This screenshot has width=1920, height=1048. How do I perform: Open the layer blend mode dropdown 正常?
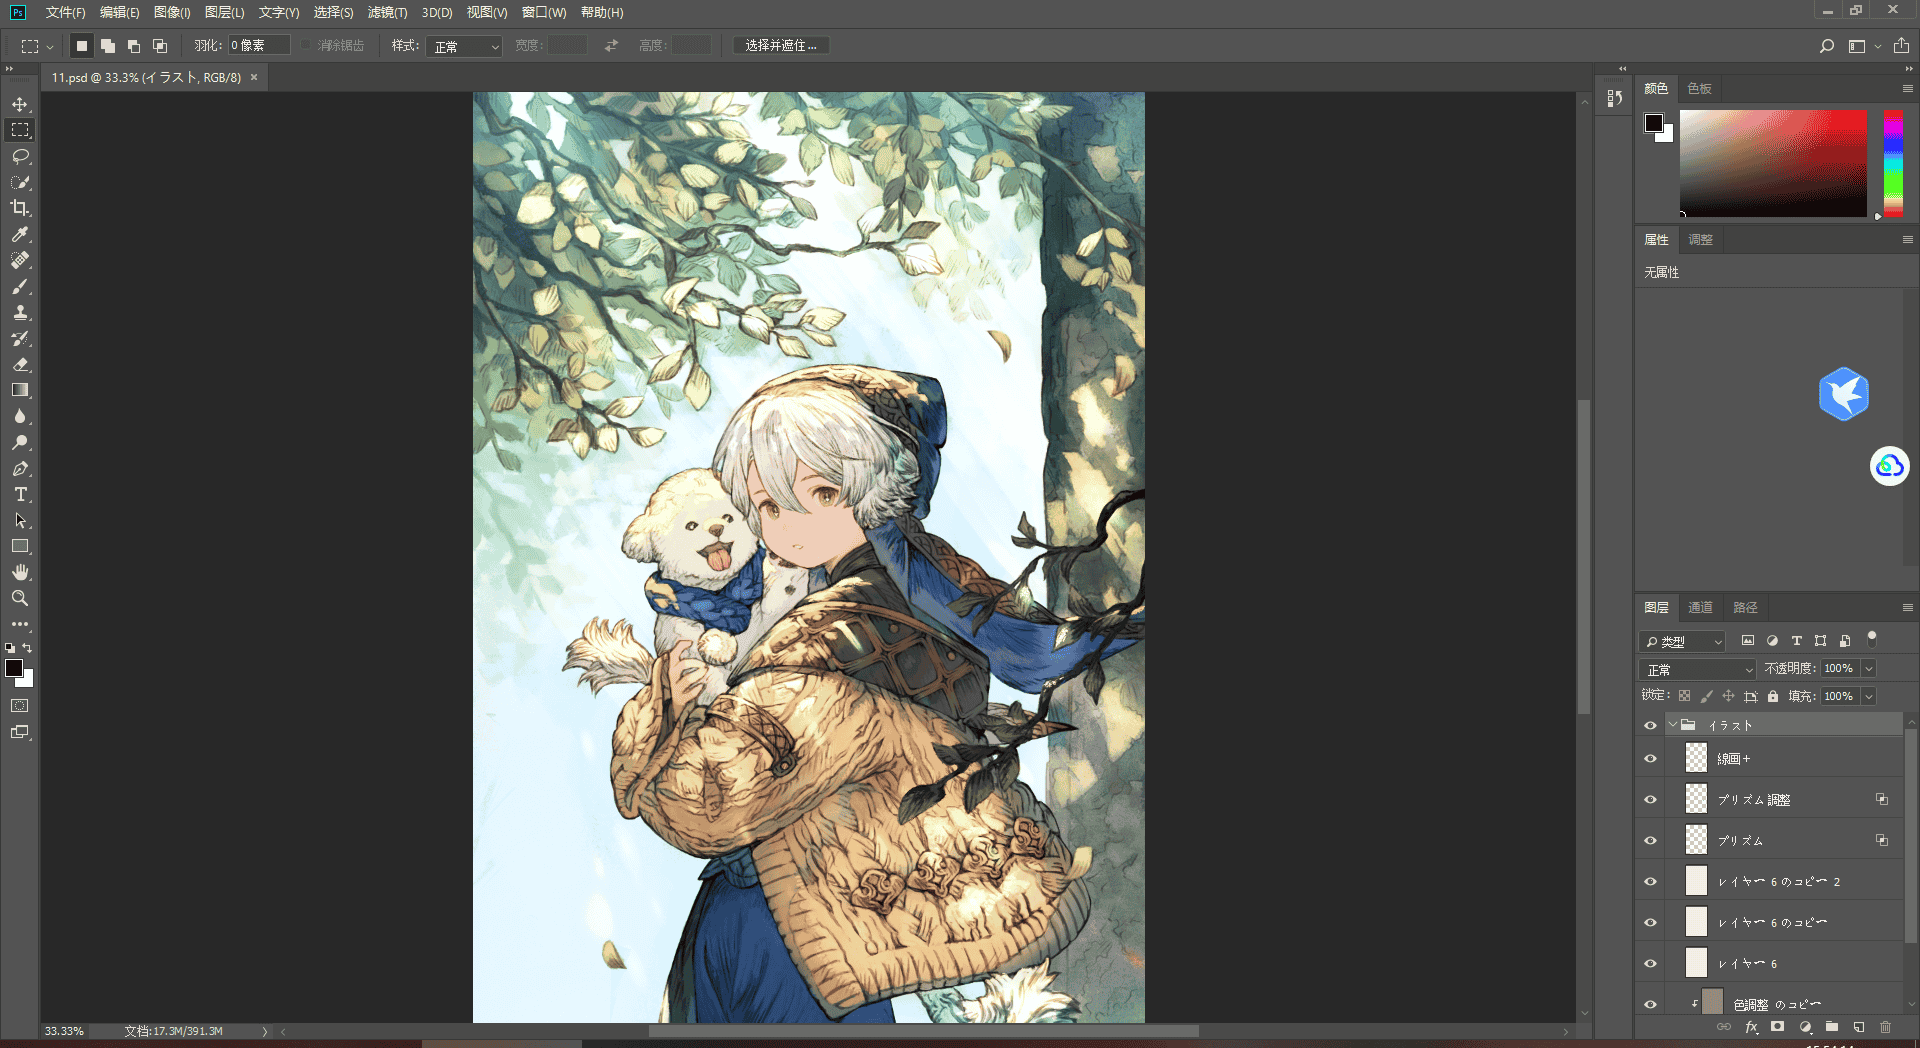[x=1698, y=669]
